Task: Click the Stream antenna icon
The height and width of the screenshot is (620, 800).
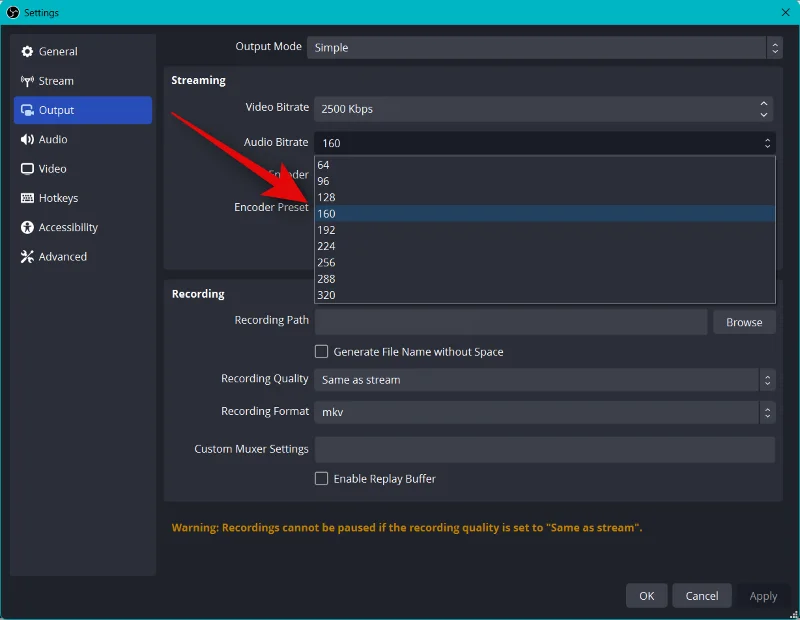Action: click(27, 81)
